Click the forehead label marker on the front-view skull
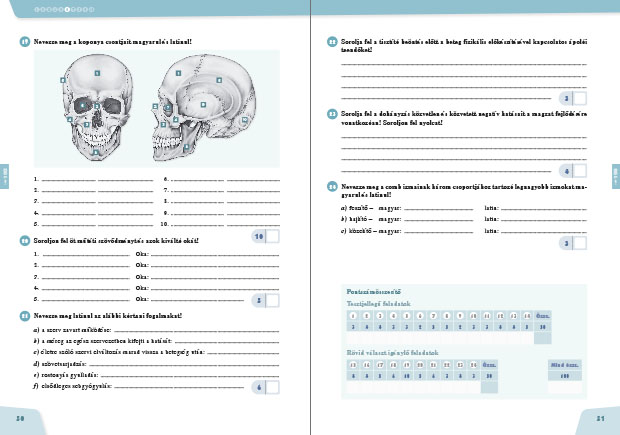 click(x=97, y=73)
